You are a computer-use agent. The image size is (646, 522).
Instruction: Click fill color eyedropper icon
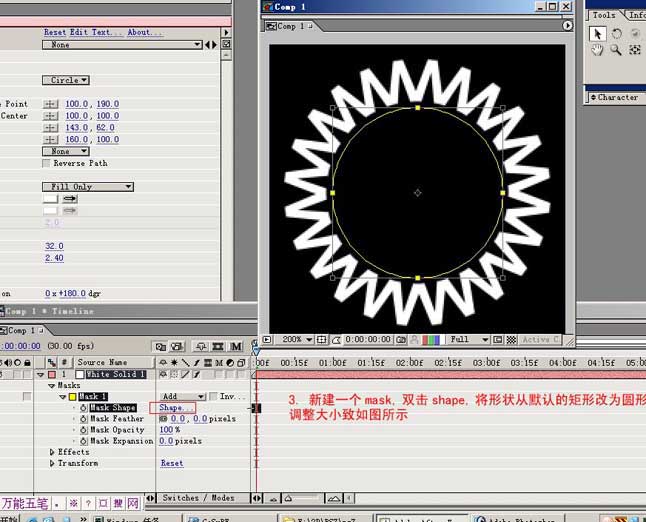70,199
